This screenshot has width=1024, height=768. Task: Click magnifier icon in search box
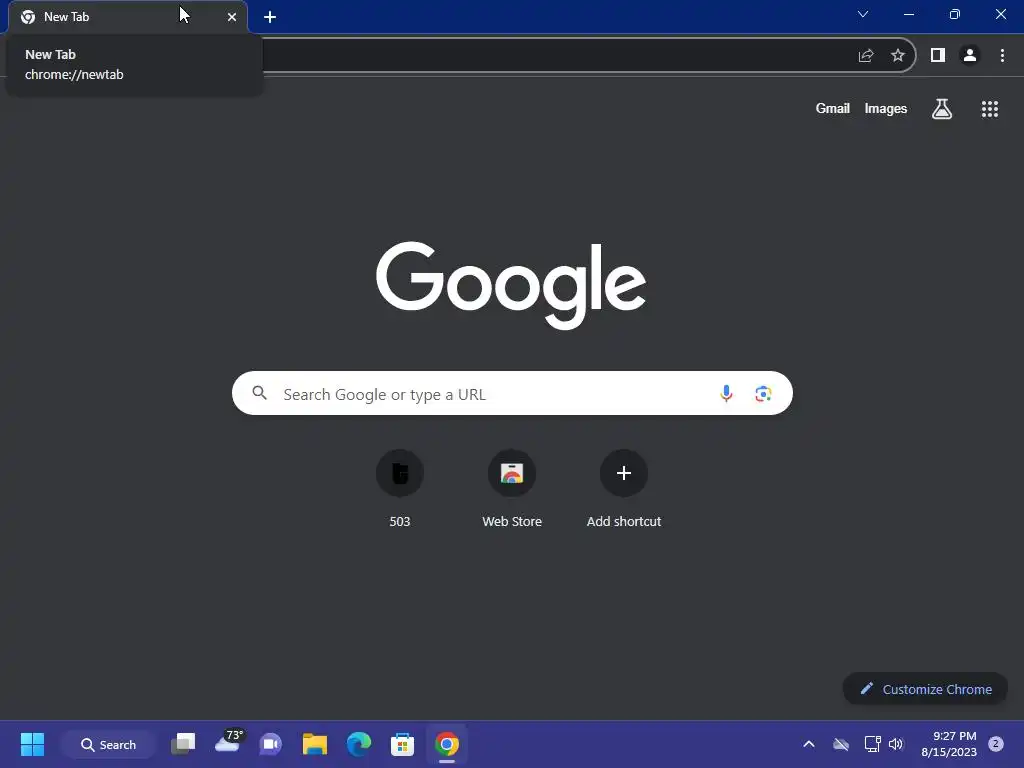pos(259,393)
